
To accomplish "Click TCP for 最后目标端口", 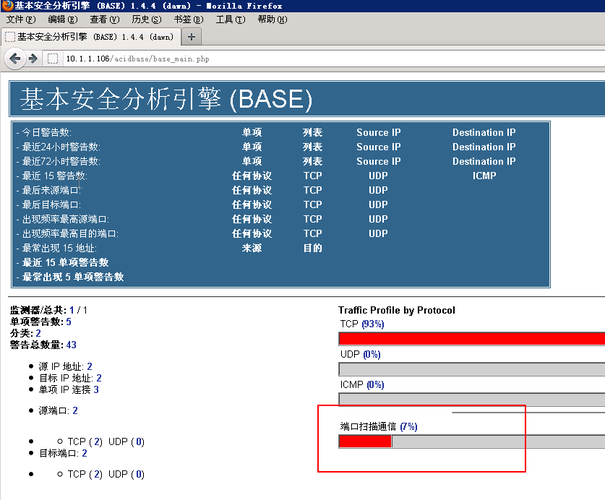I will (x=312, y=204).
